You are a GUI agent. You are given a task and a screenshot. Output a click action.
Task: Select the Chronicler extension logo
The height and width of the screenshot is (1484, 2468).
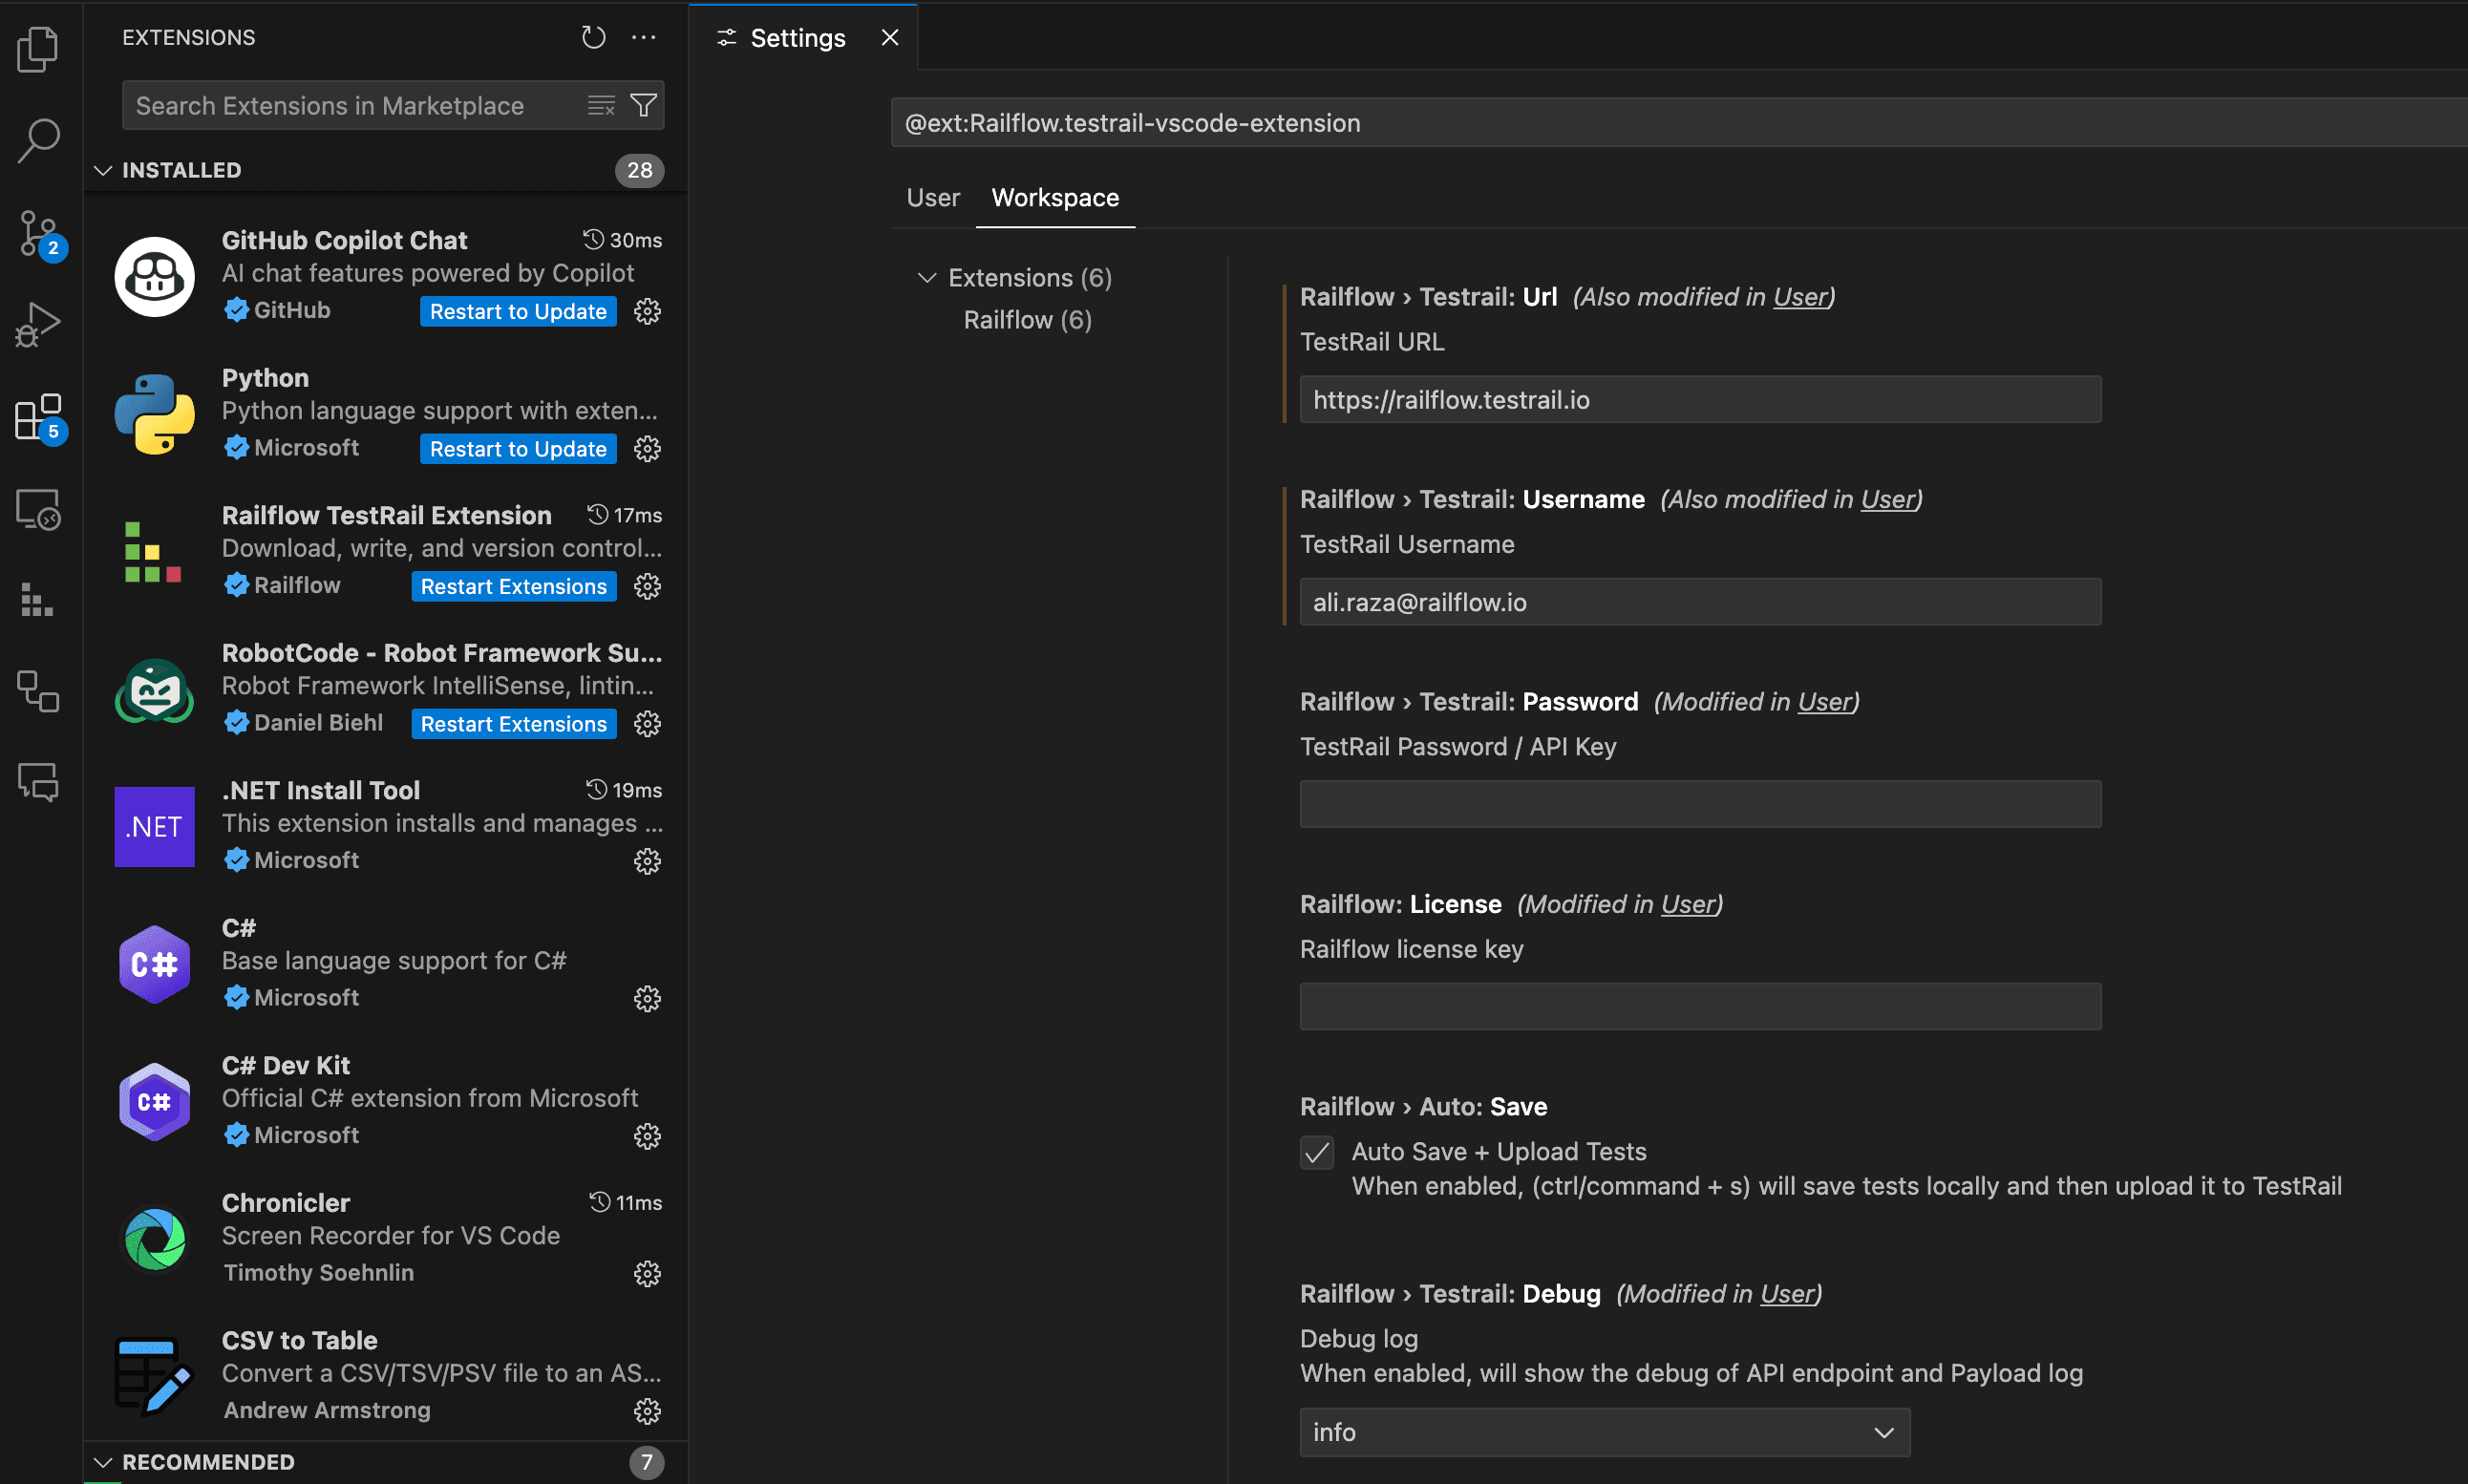coord(154,1239)
